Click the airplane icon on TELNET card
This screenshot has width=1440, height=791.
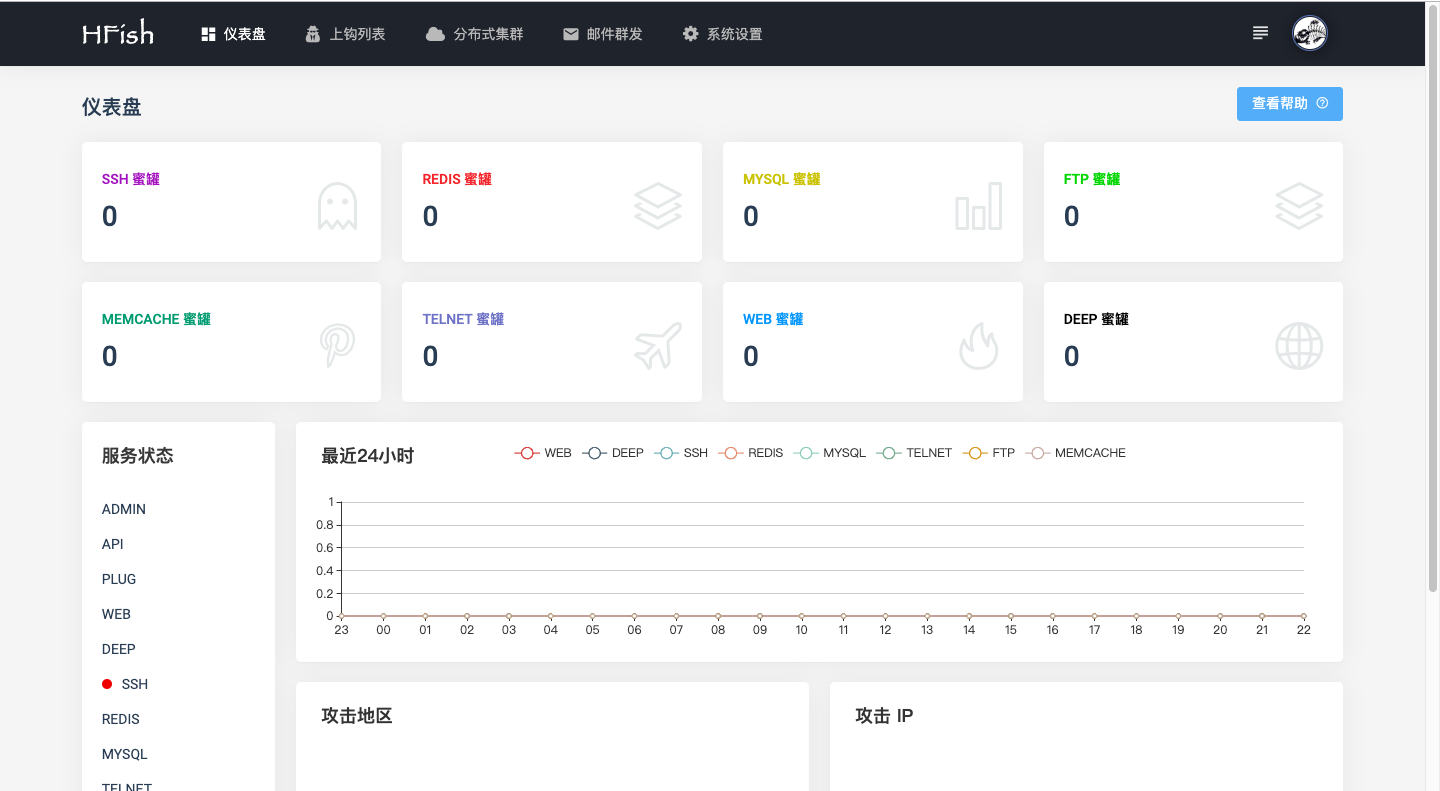pyautogui.click(x=657, y=346)
